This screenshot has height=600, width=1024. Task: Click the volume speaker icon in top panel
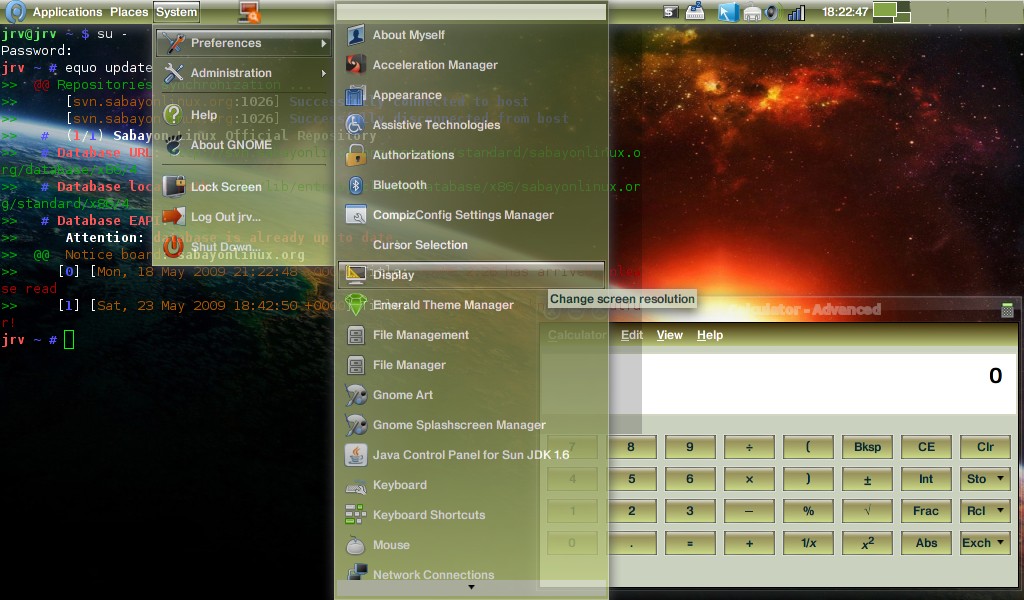click(x=773, y=12)
